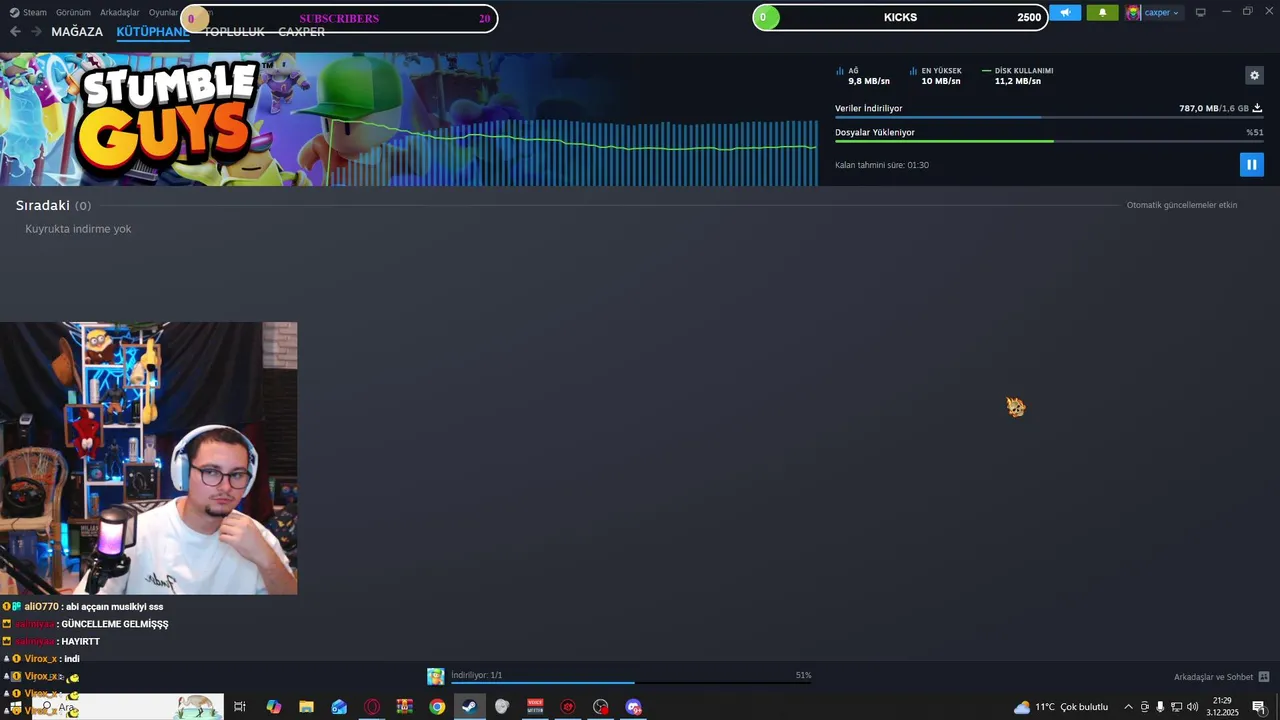Click the AĞ 9,8 MB/sn network stat
Viewport: 1280px width, 720px height.
pyautogui.click(x=863, y=76)
